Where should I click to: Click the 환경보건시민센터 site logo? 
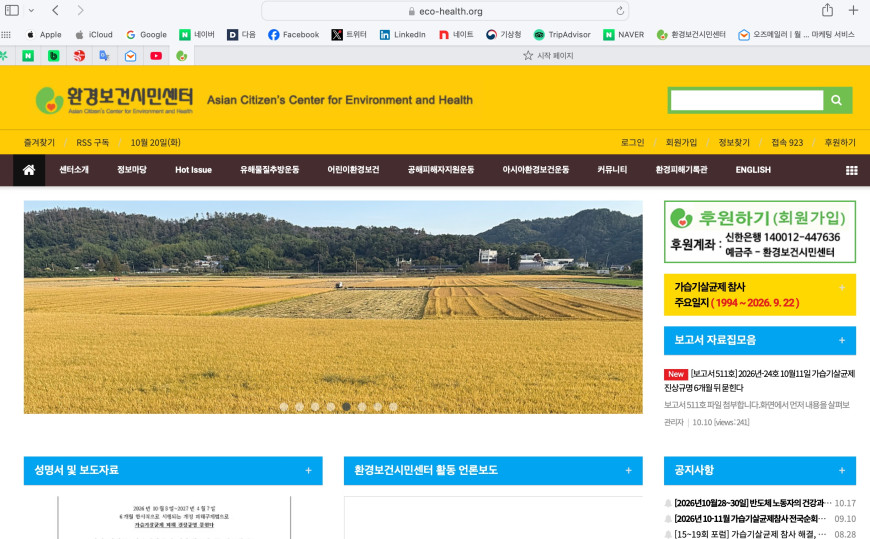click(114, 100)
